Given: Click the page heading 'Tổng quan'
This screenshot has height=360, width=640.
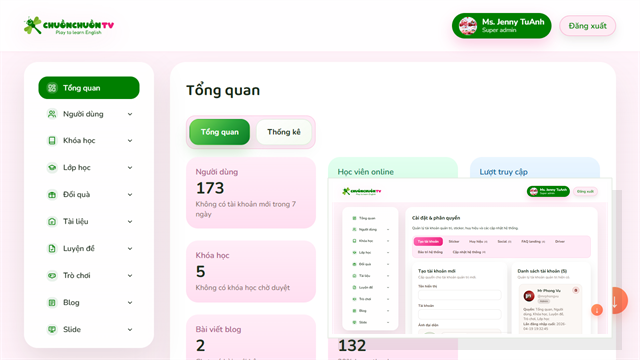Looking at the screenshot, I should (x=223, y=90).
